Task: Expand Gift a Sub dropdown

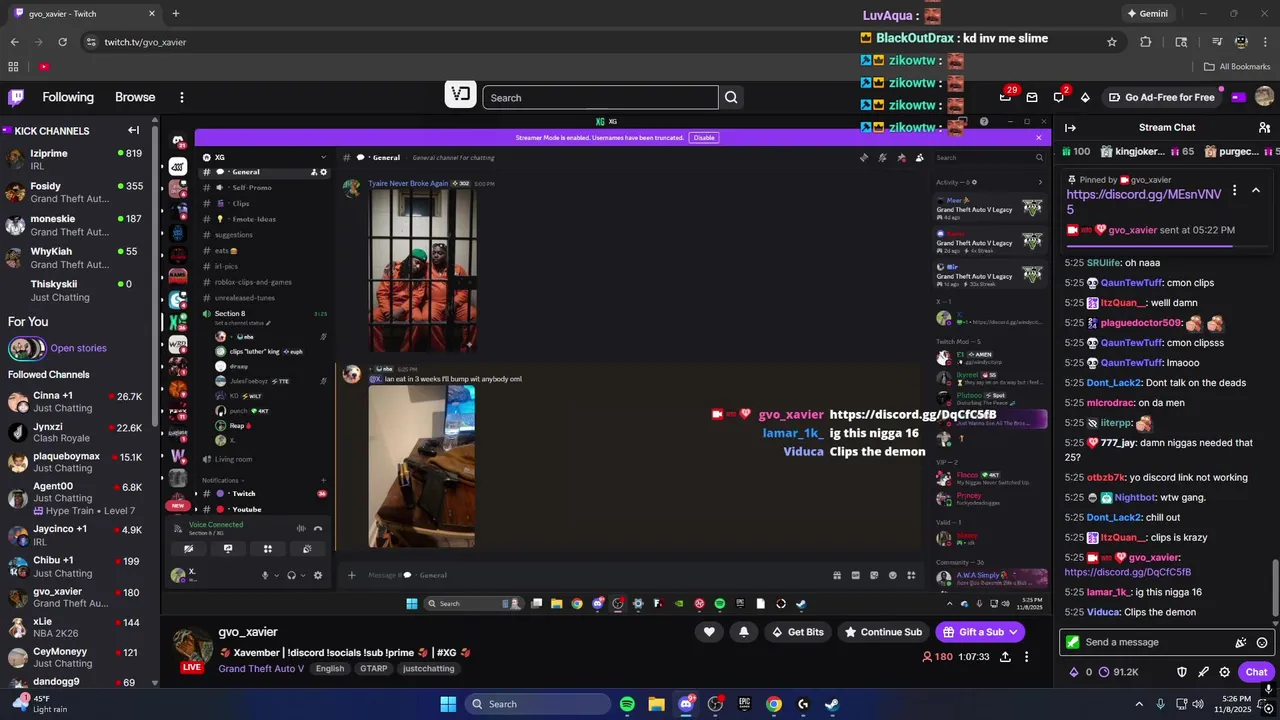Action: pos(1013,632)
